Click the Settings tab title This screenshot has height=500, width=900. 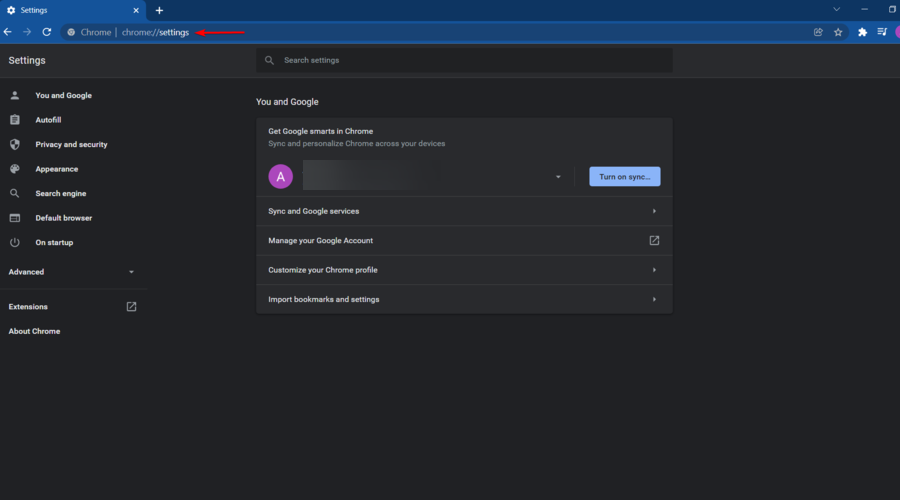pyautogui.click(x=34, y=10)
